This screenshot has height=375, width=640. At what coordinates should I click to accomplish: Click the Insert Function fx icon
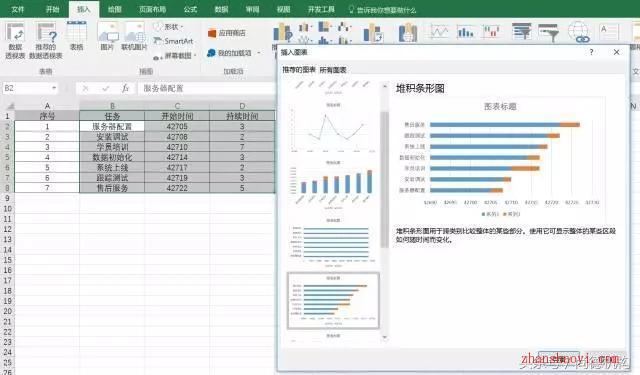[125, 88]
